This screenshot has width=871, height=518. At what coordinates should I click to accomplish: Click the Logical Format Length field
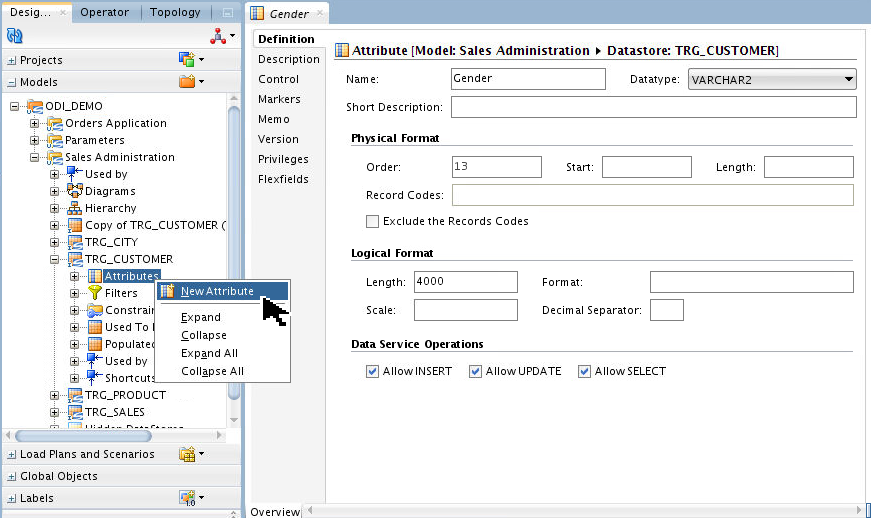(x=465, y=281)
